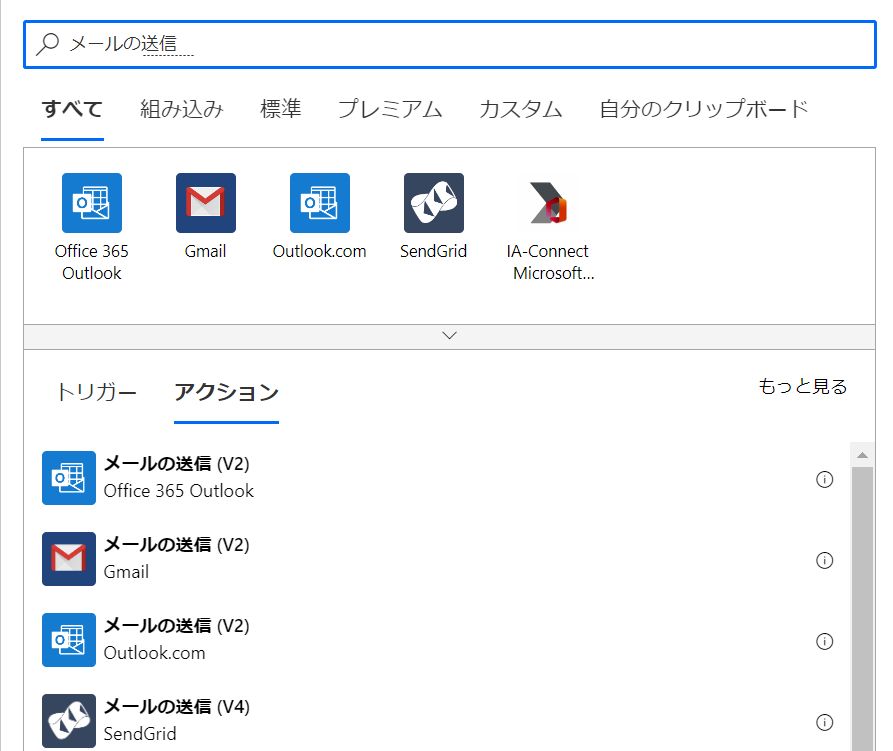The image size is (893, 751).
Task: Show info for Outlook.com send action
Action: click(x=824, y=641)
